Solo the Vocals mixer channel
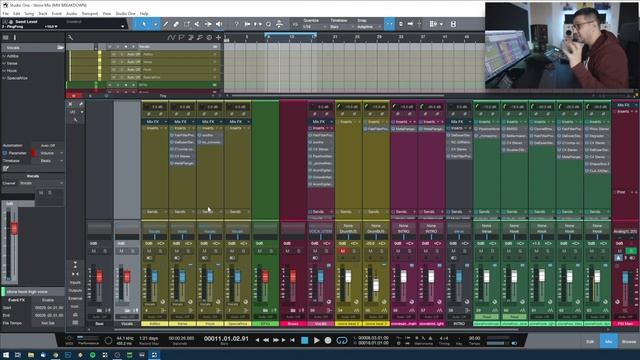The height and width of the screenshot is (360, 640). point(132,251)
